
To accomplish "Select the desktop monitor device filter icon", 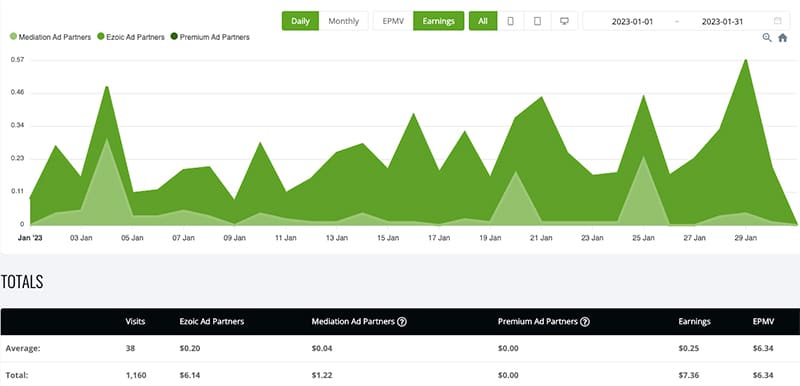I will 564,21.
